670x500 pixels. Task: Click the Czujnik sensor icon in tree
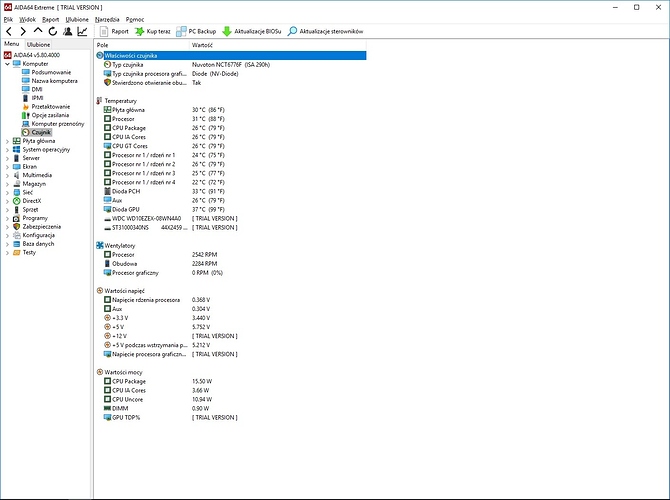tap(26, 132)
